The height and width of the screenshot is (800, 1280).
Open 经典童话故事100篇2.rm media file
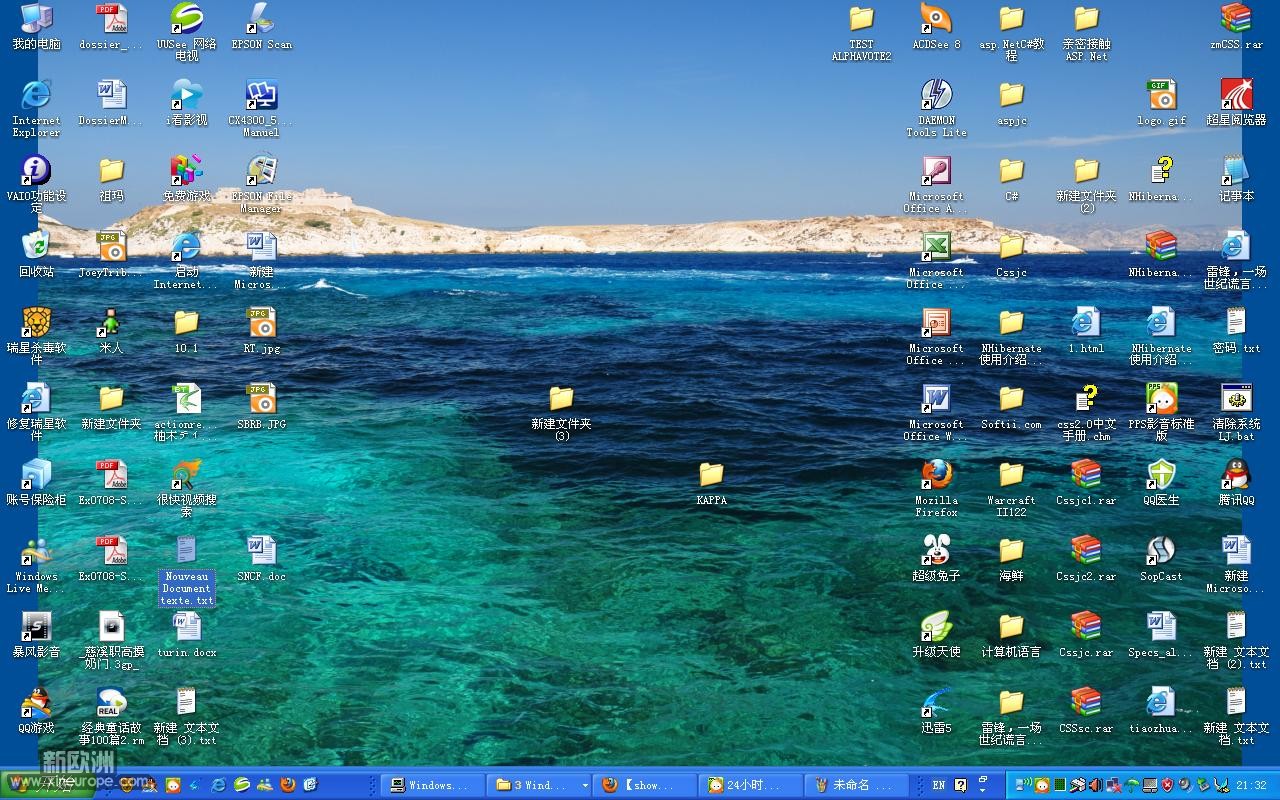coord(111,715)
